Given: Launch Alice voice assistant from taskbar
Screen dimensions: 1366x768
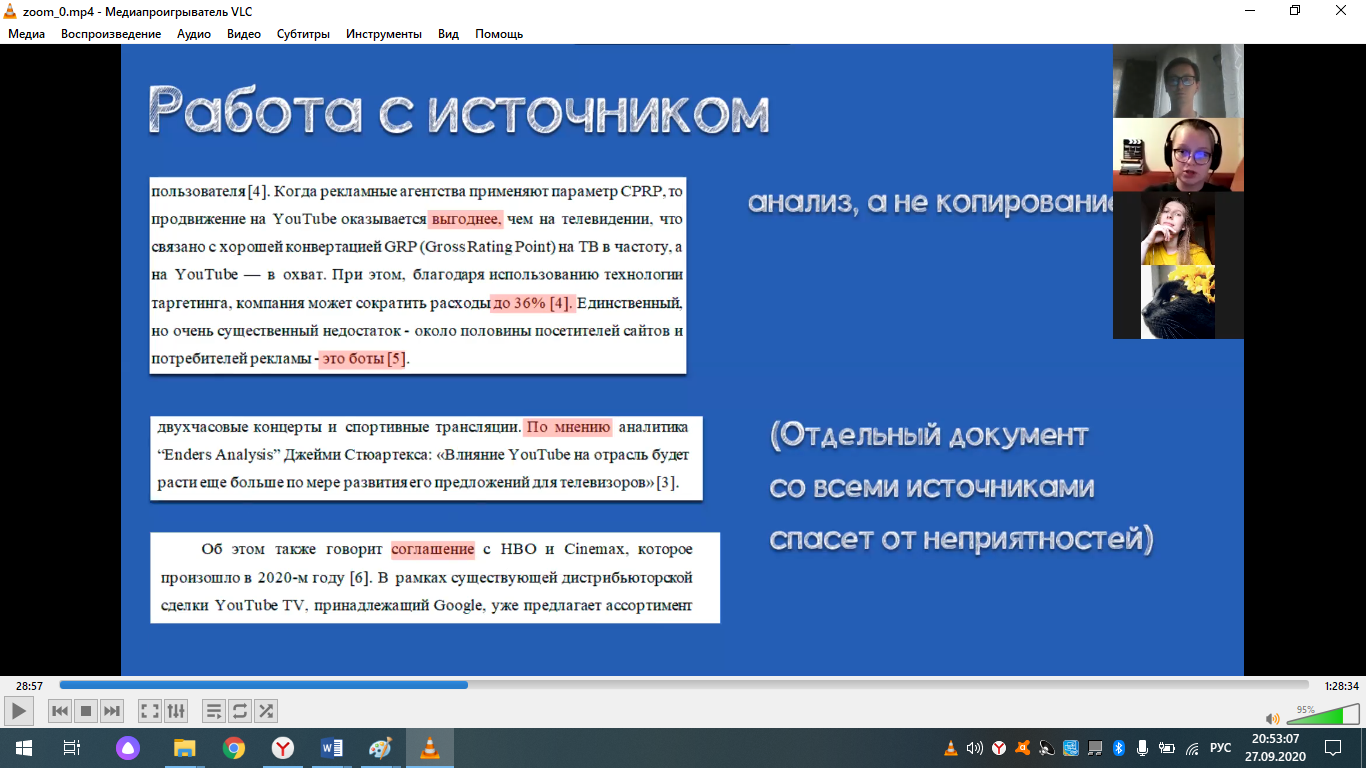Looking at the screenshot, I should 129,748.
